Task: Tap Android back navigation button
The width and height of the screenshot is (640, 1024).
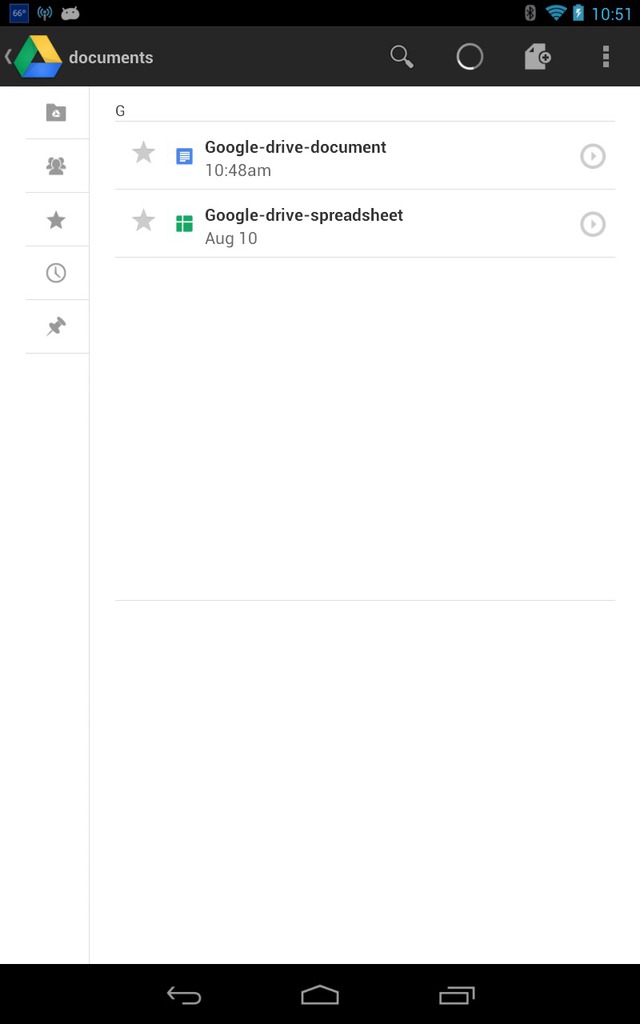Action: click(x=184, y=995)
